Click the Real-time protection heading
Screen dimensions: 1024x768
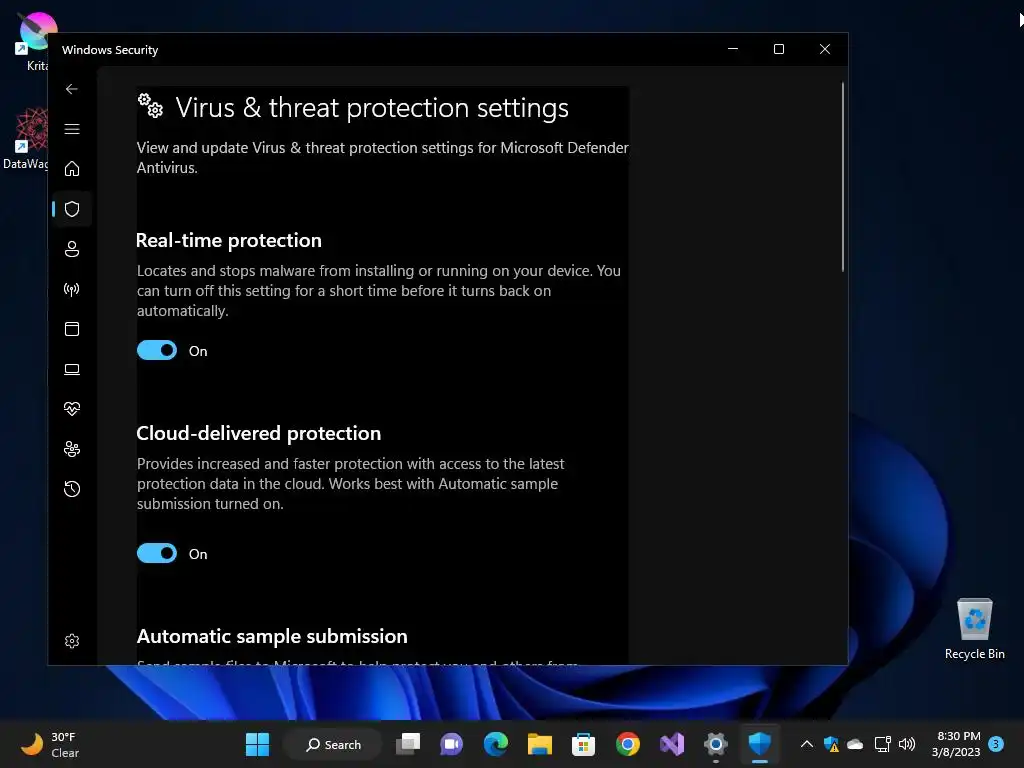pos(229,240)
